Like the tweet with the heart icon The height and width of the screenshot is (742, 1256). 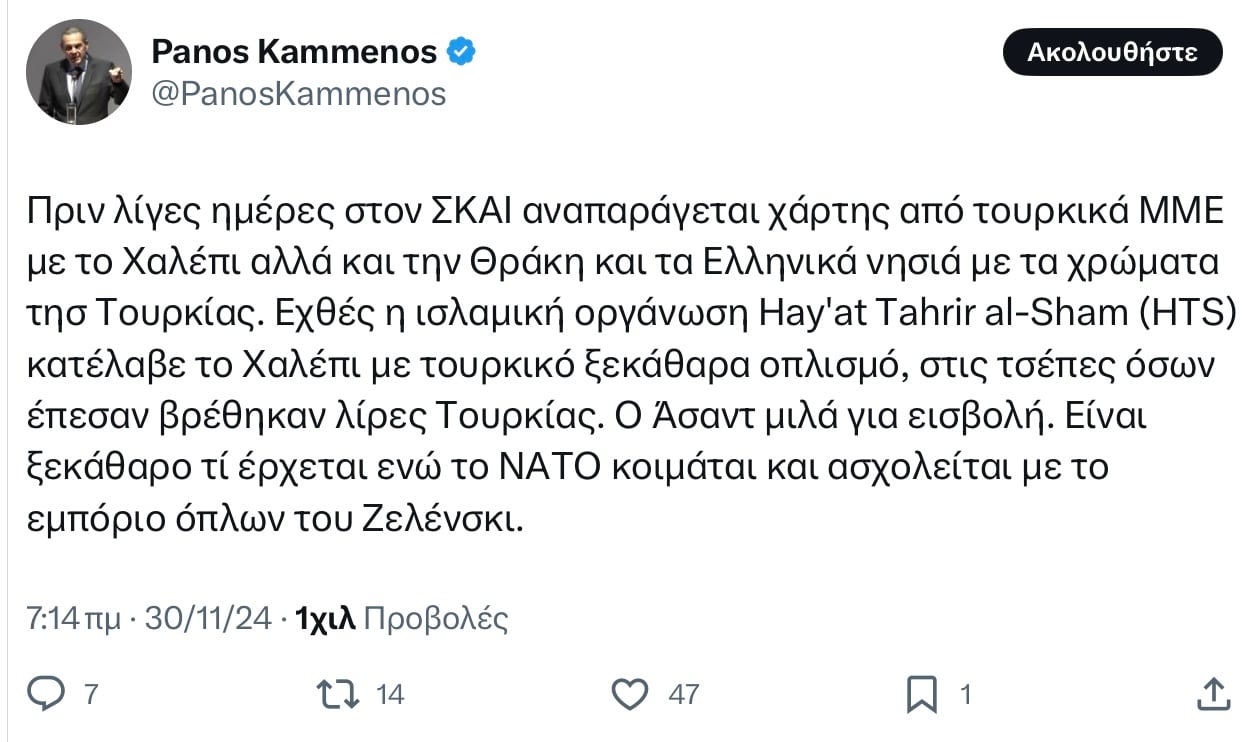(630, 692)
